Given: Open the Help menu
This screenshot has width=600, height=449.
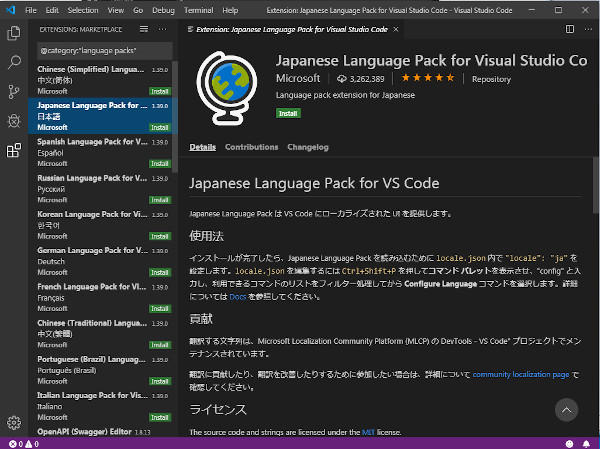Looking at the screenshot, I should pos(230,10).
